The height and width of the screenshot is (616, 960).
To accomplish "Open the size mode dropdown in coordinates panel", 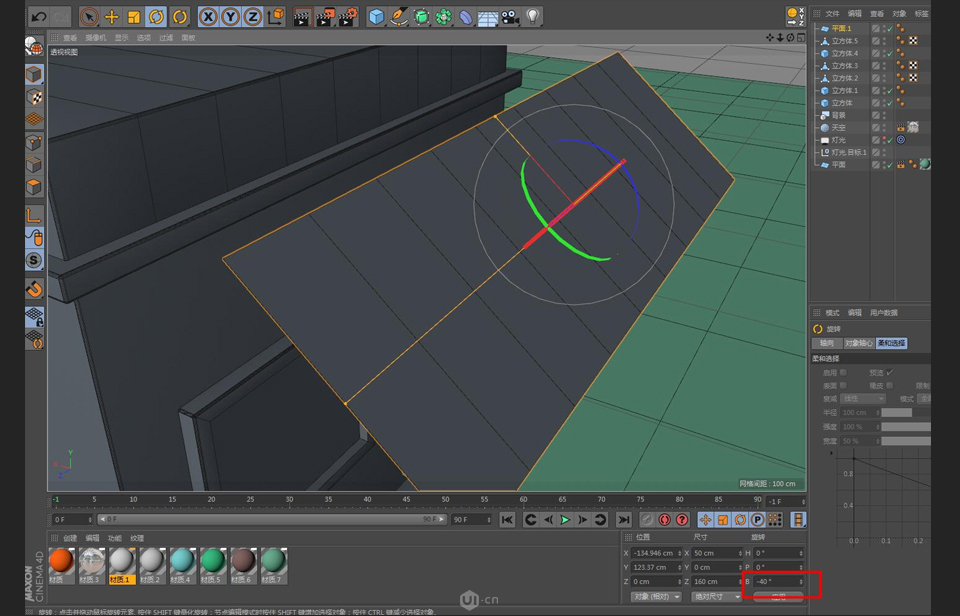I will (715, 595).
